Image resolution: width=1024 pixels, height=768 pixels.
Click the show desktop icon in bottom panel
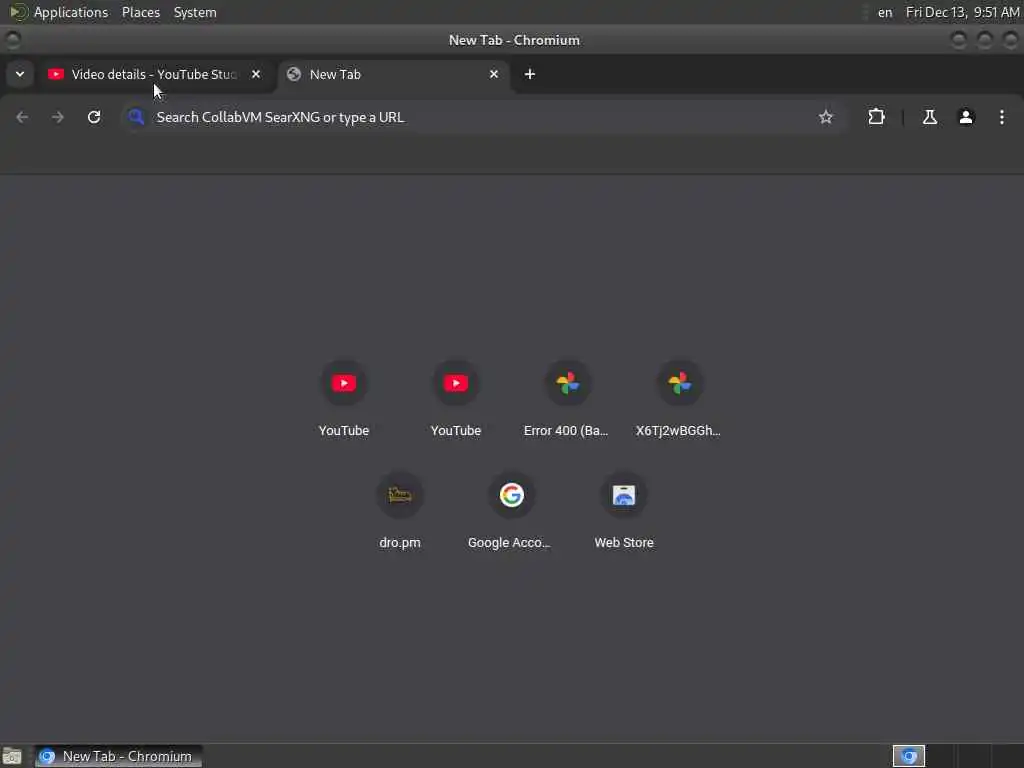(12, 757)
